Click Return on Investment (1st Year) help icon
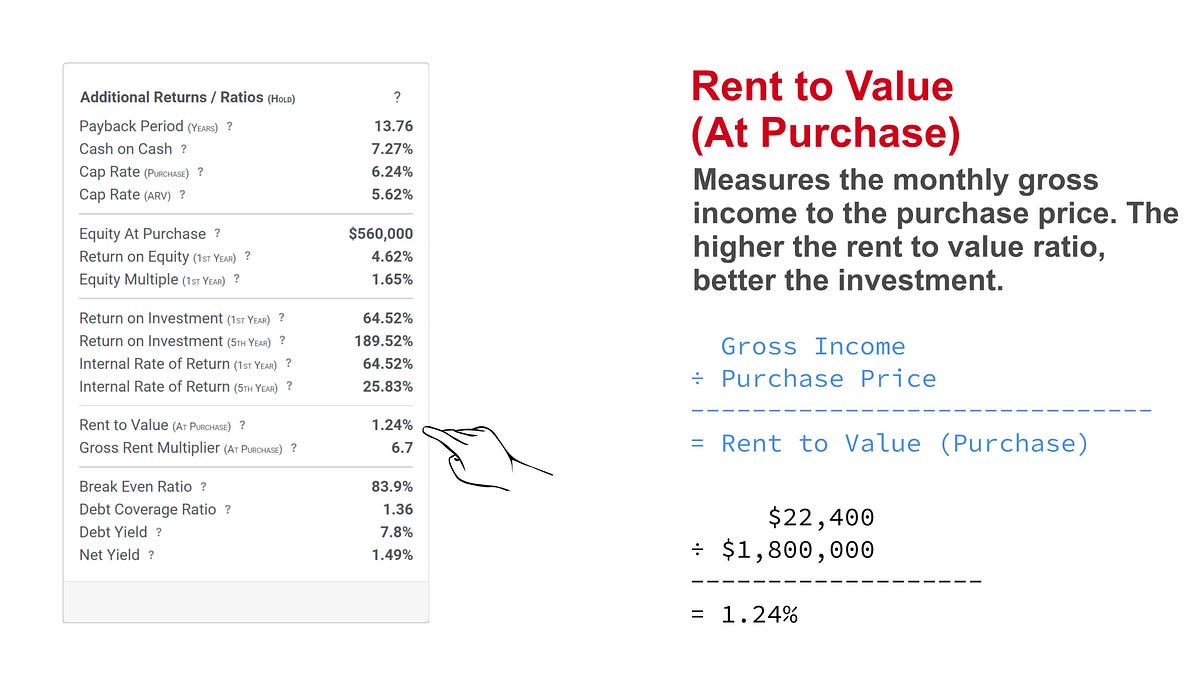 click(280, 318)
